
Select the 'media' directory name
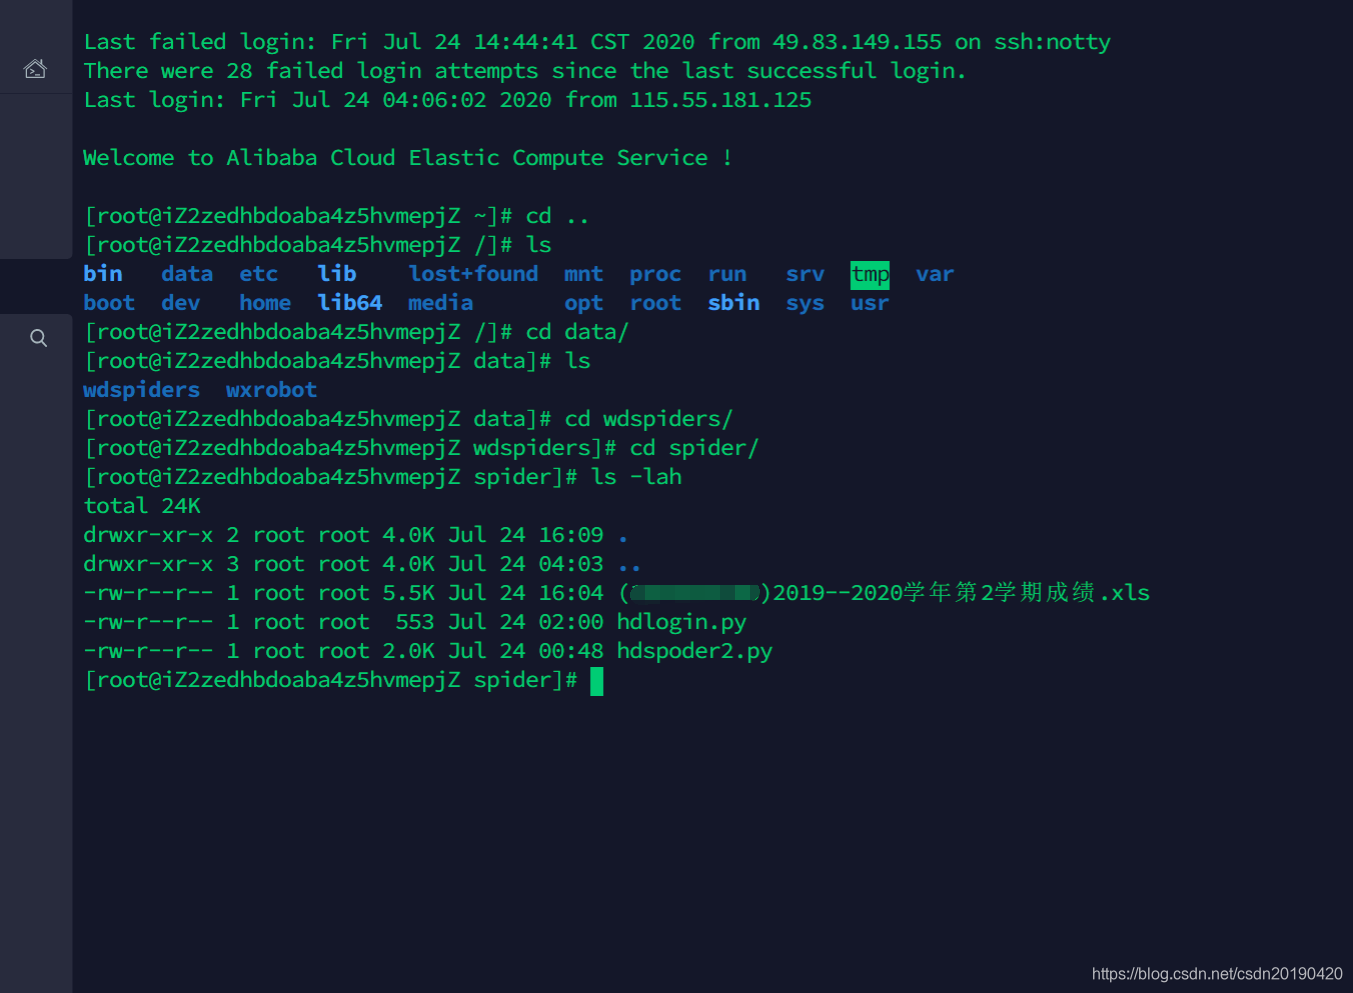click(x=441, y=303)
